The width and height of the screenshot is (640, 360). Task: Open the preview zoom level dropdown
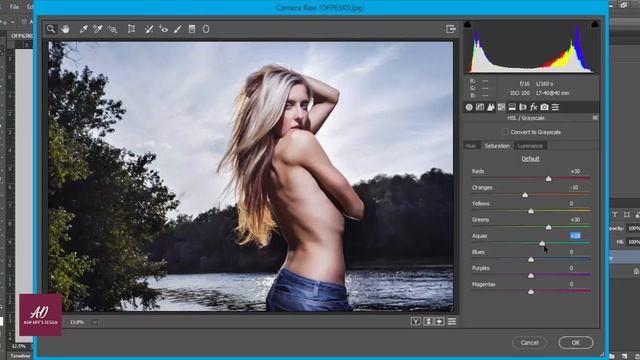95,322
